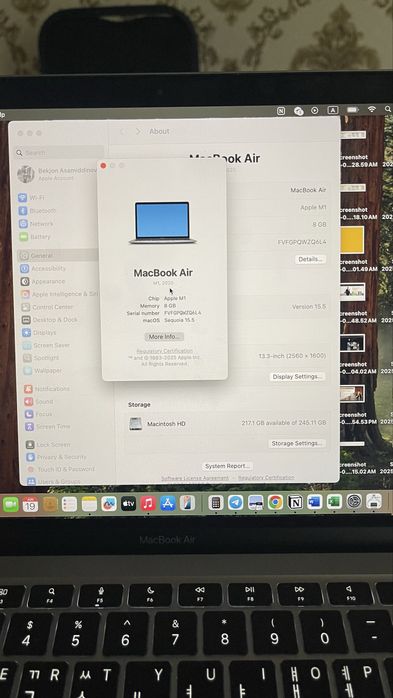Viewport: 393px width, 698px height.
Task: Select Focus in the sidebar
Action: pyautogui.click(x=39, y=414)
